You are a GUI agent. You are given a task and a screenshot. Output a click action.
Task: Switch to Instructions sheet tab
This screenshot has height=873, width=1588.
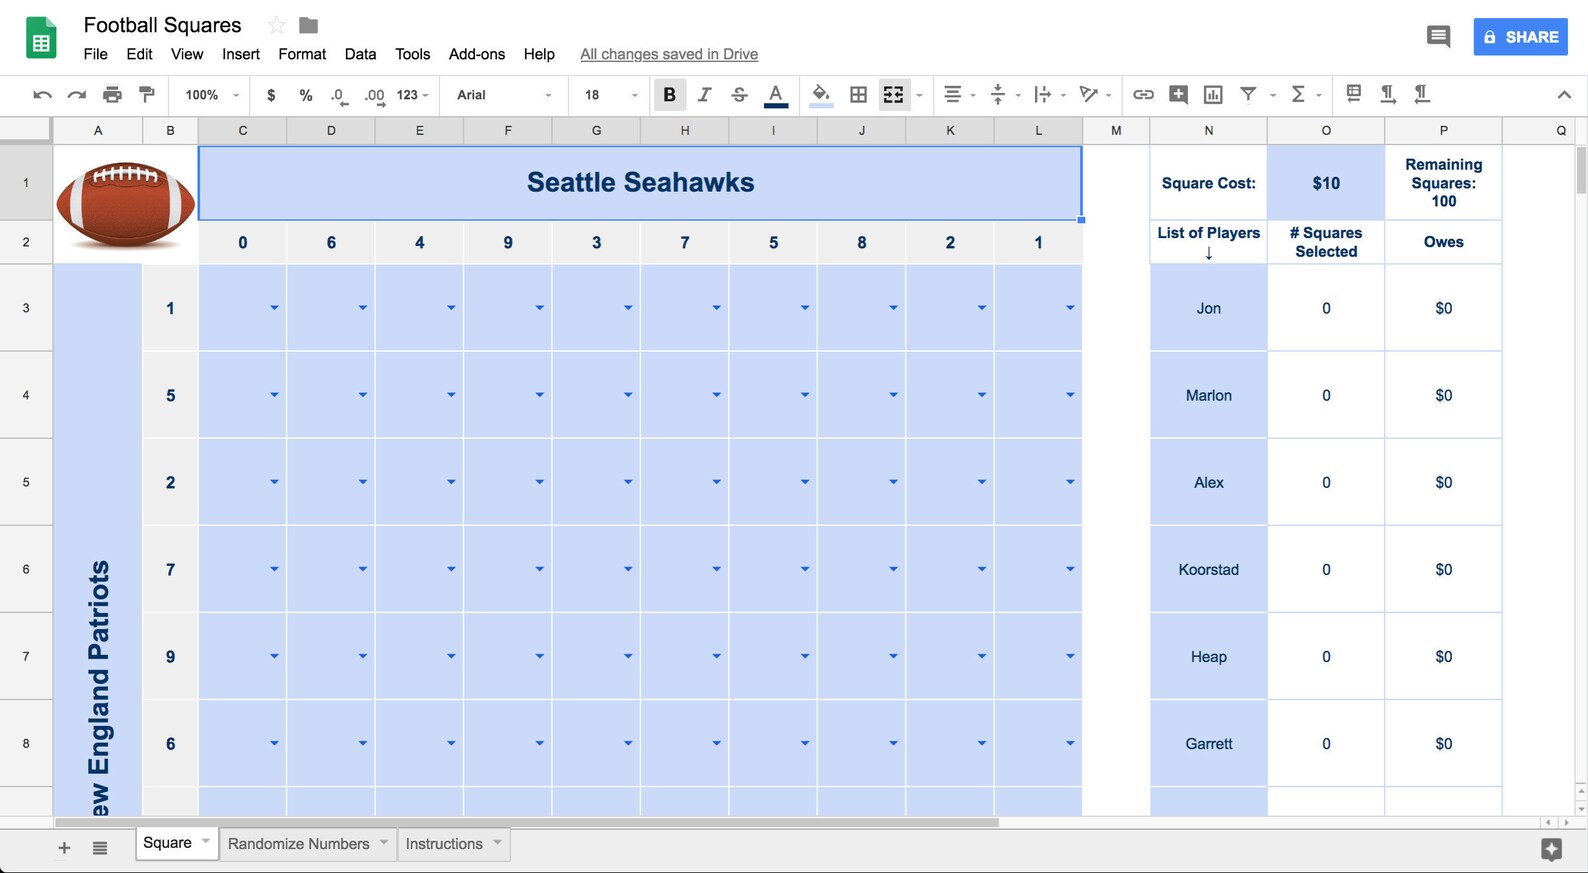click(x=454, y=844)
